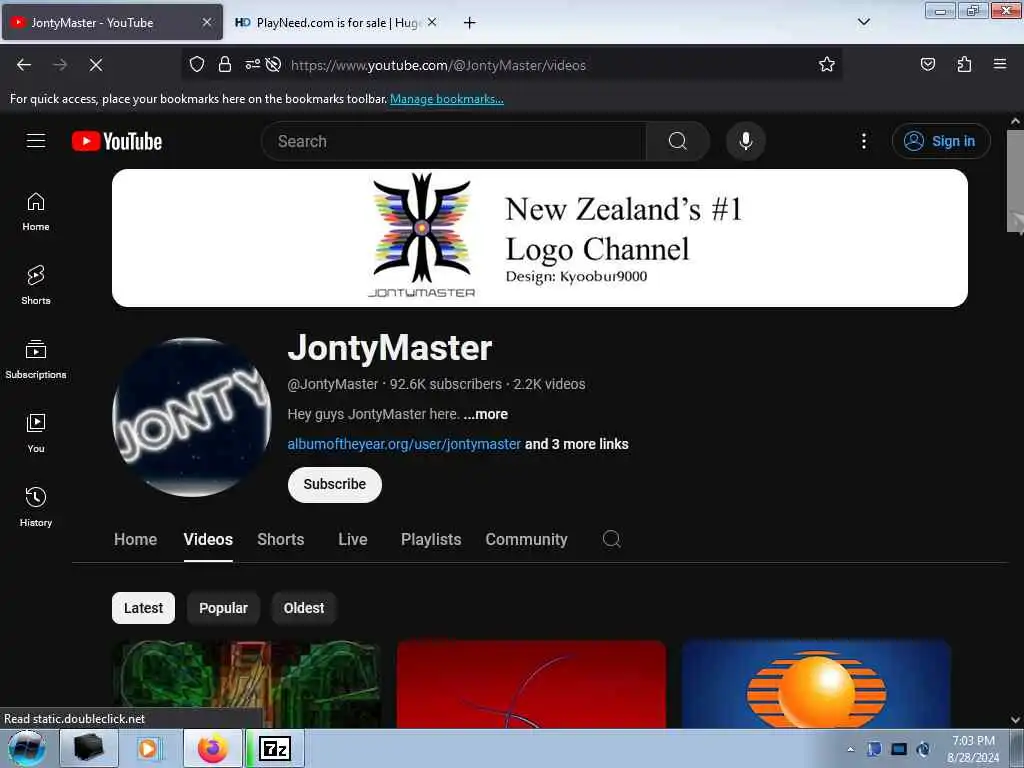Viewport: 1024px width, 768px height.
Task: Open channel Live tab
Action: click(x=353, y=539)
